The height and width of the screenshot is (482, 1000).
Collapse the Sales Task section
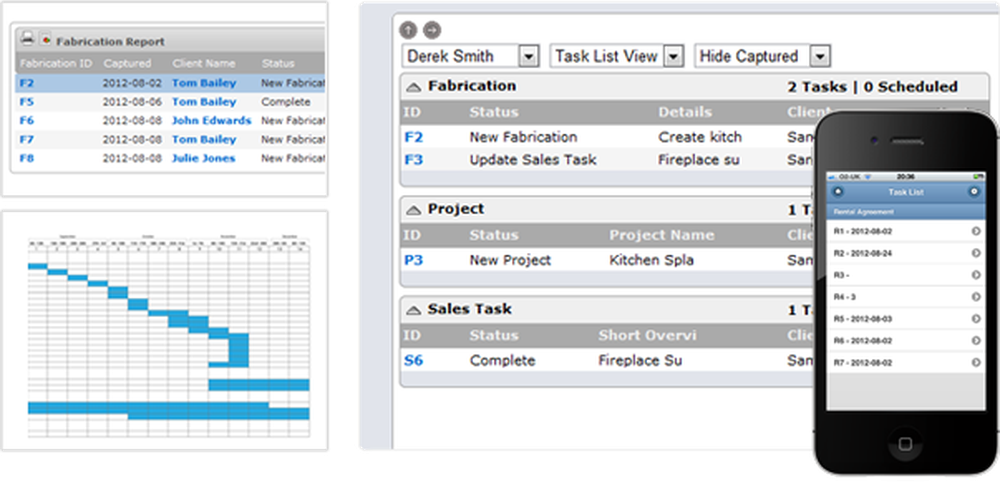[x=414, y=310]
